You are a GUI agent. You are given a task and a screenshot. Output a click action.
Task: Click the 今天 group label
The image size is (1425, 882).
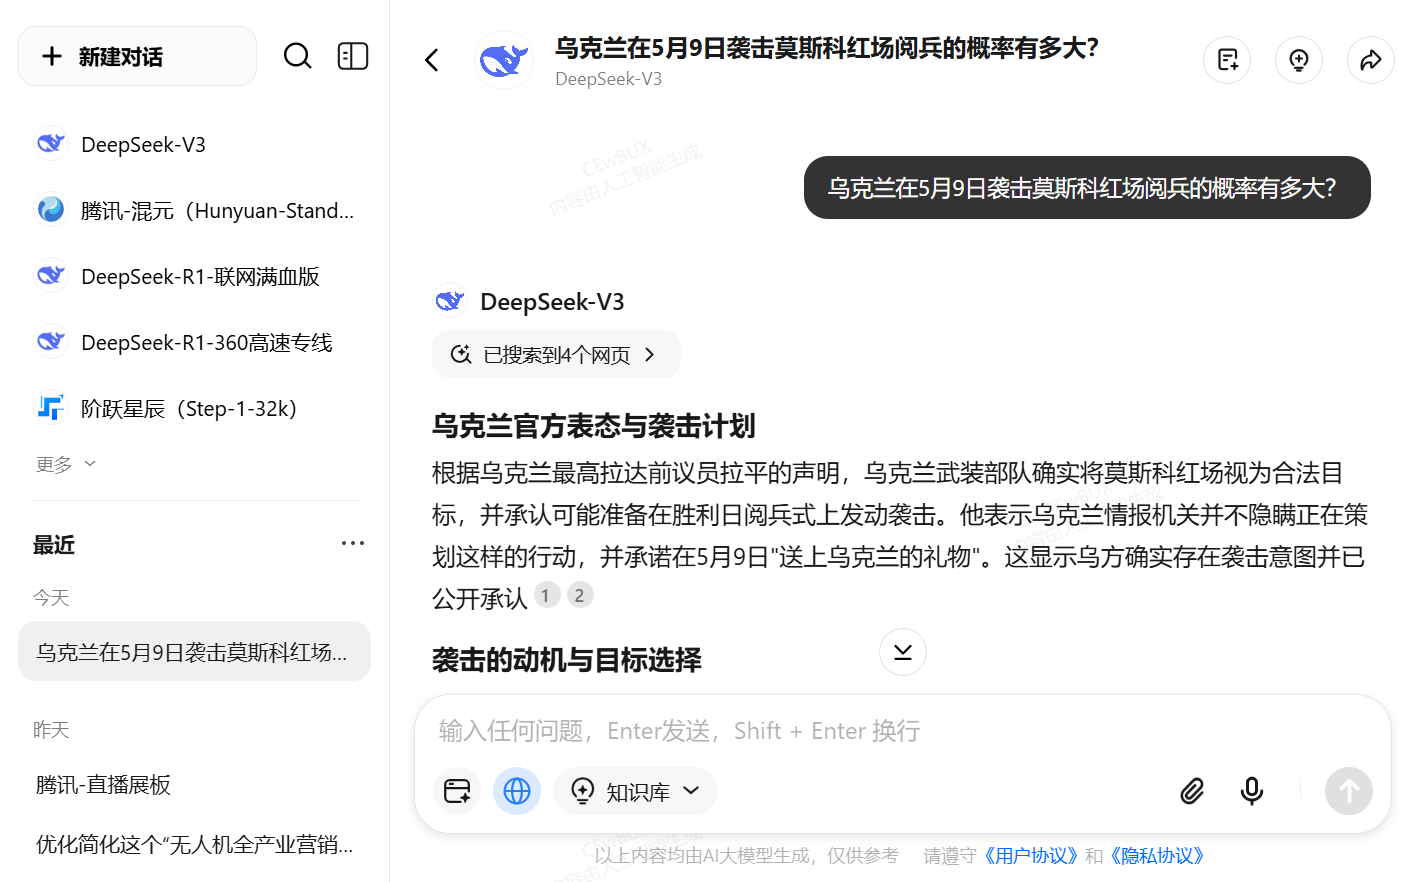[51, 598]
